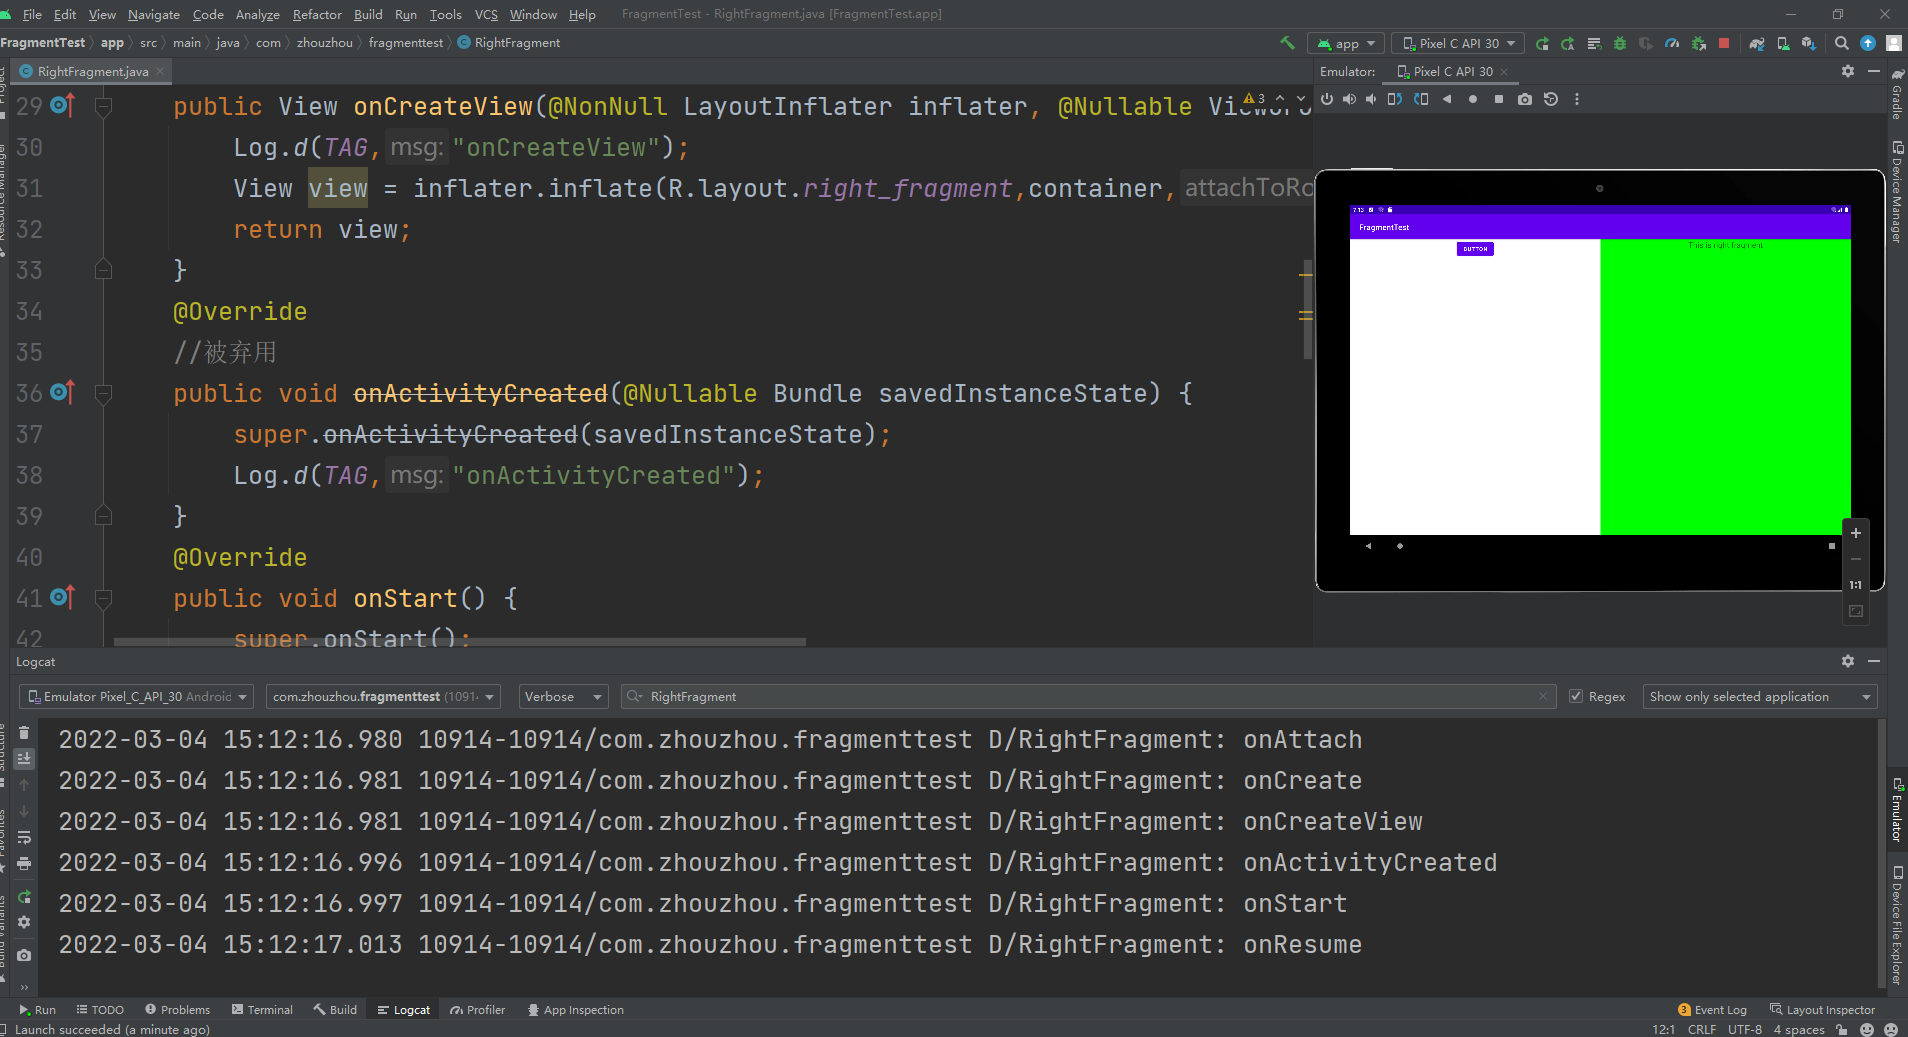Open the TODO tool window
The image size is (1908, 1037).
100,1010
